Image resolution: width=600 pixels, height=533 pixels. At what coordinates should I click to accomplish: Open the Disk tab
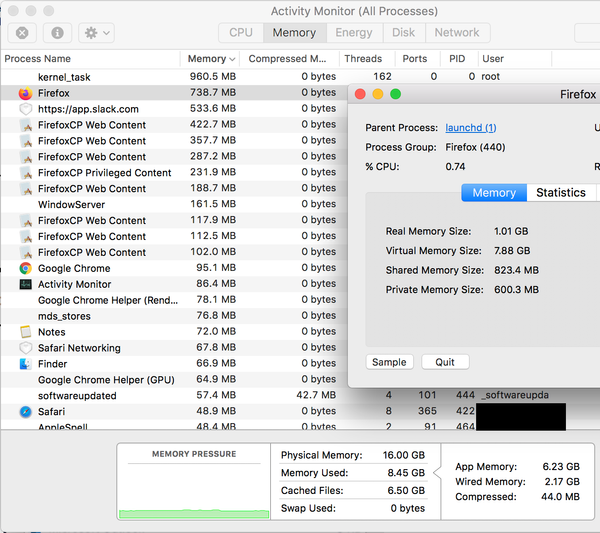(404, 33)
